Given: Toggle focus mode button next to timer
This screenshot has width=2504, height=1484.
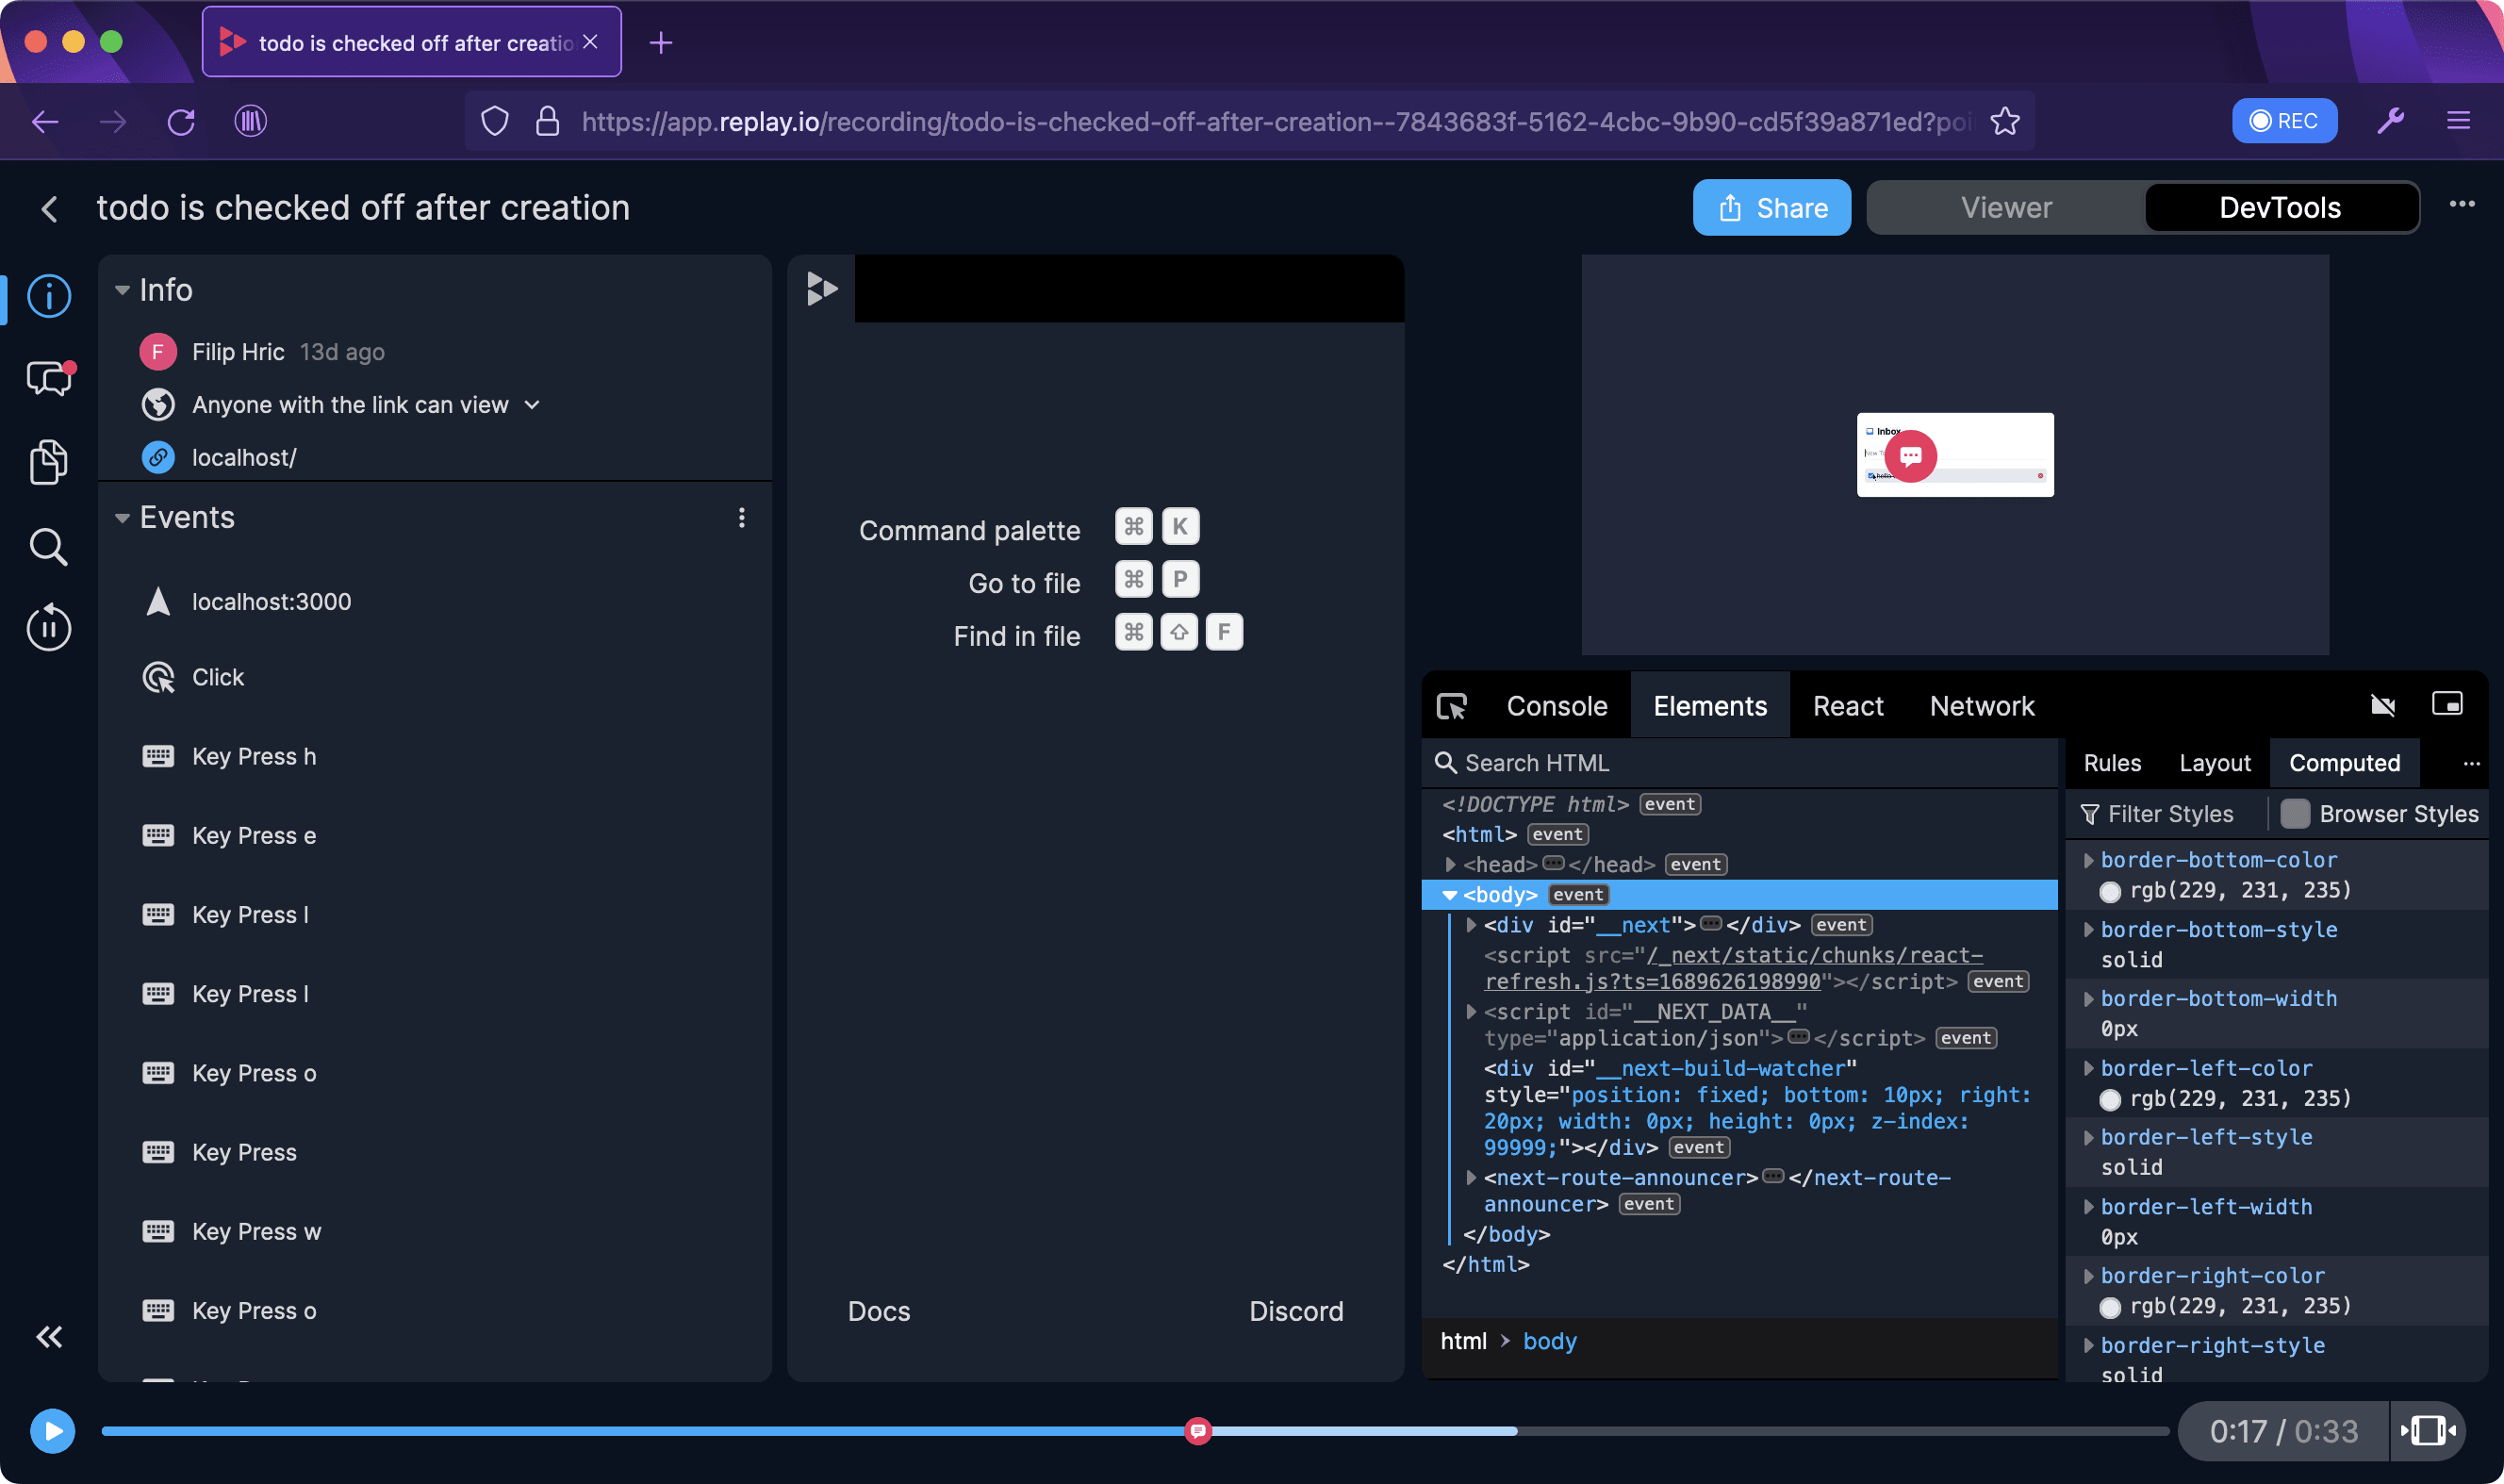Looking at the screenshot, I should [x=2427, y=1431].
